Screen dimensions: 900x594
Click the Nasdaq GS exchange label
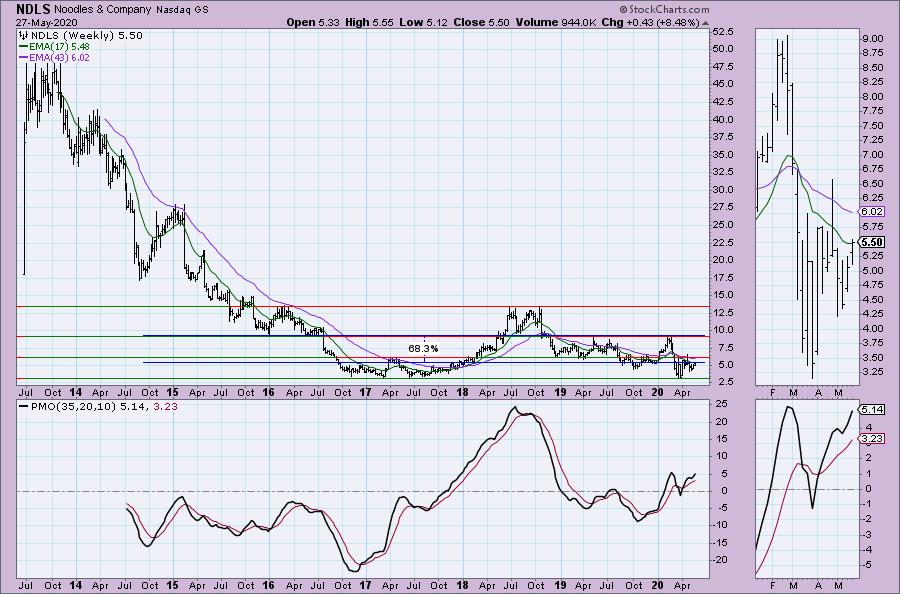point(183,10)
